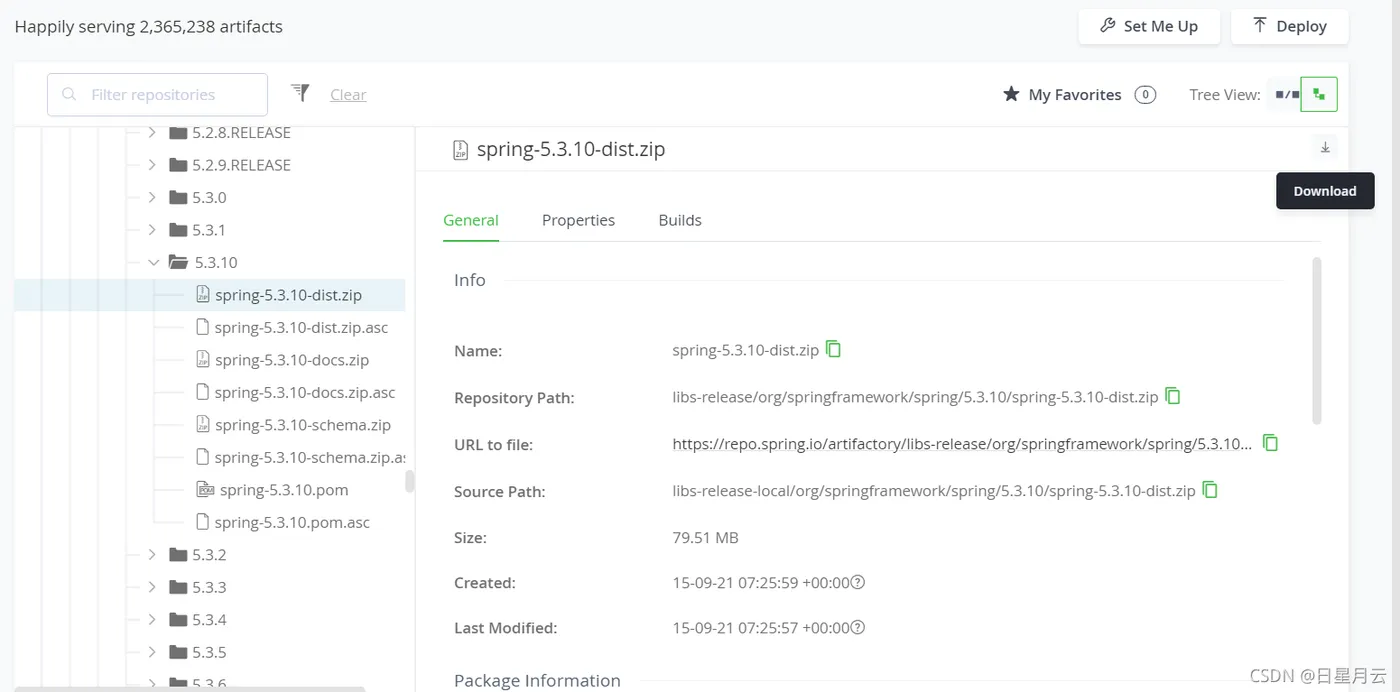The width and height of the screenshot is (1400, 692).
Task: Expand the 5.2.9.RELEASE folder
Action: (152, 165)
